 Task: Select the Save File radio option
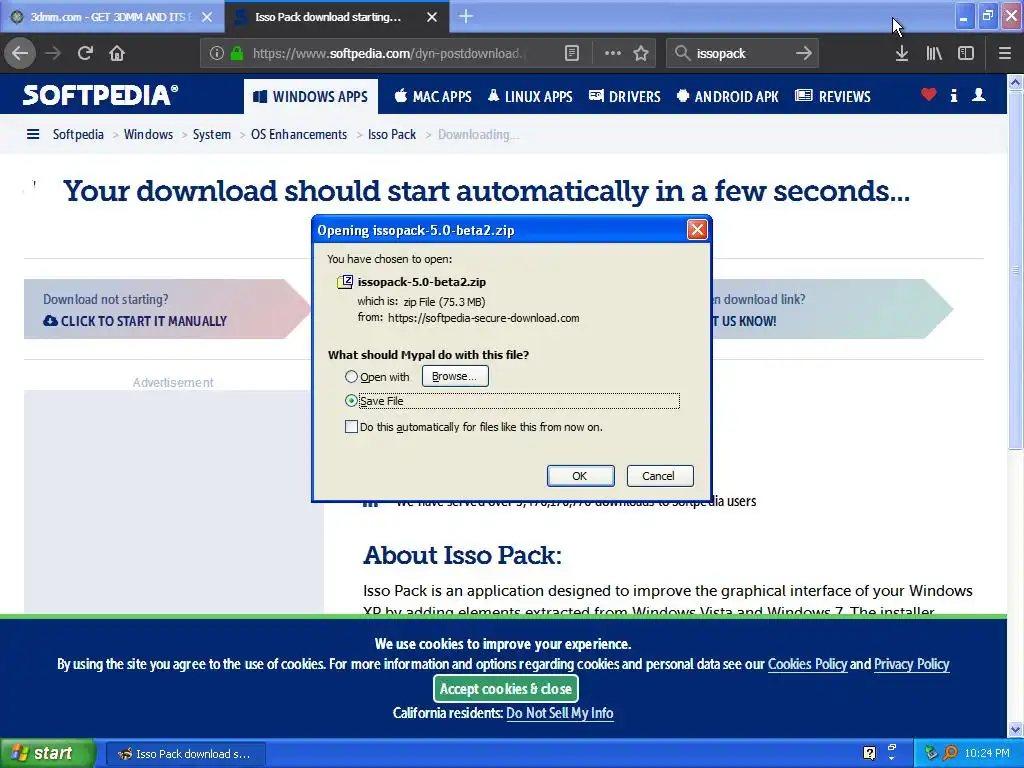[x=351, y=400]
